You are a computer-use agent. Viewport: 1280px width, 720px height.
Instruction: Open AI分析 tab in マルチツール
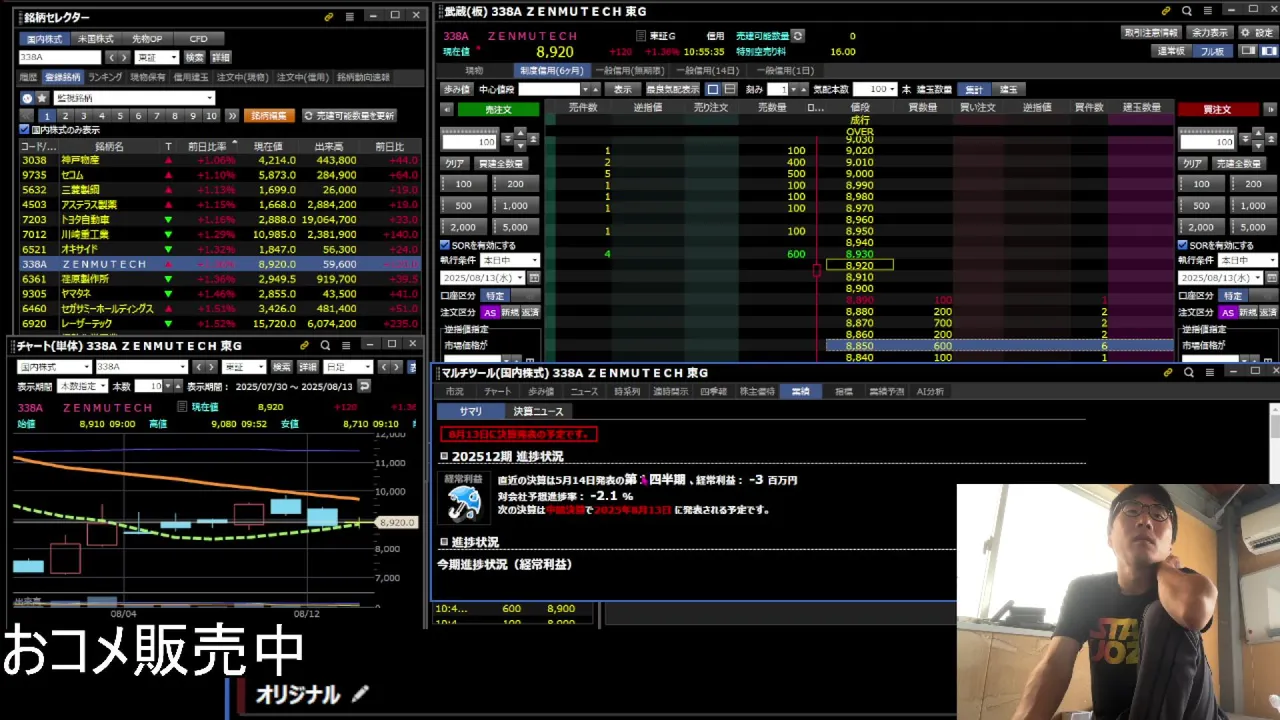930,391
